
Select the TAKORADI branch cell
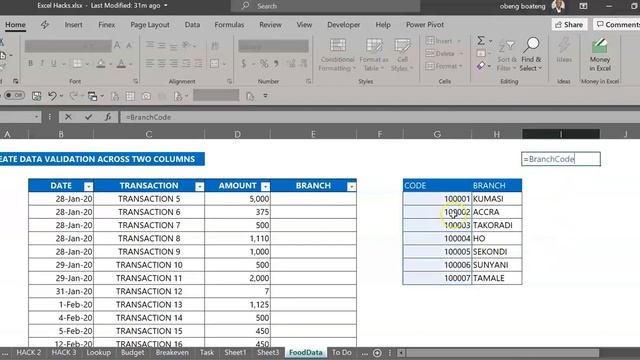tap(497, 225)
